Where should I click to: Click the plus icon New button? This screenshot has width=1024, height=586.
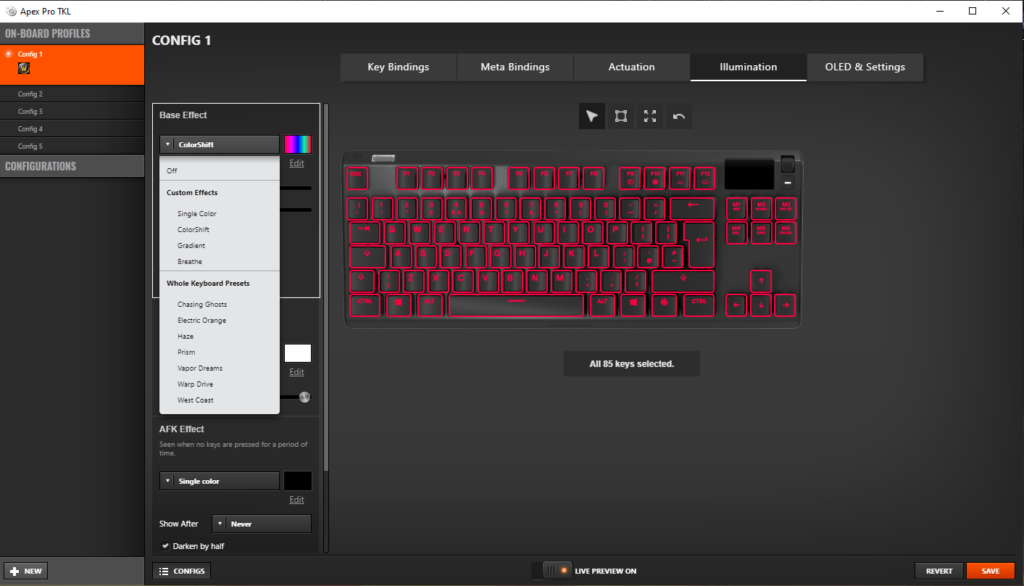[x=25, y=571]
